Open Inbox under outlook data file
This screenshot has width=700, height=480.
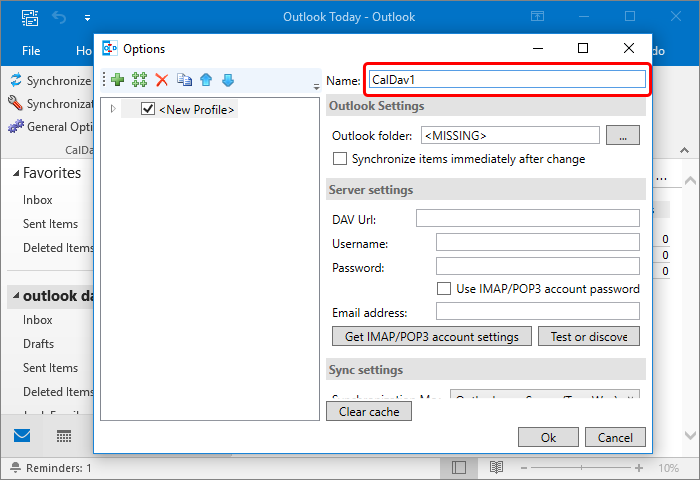tap(38, 320)
